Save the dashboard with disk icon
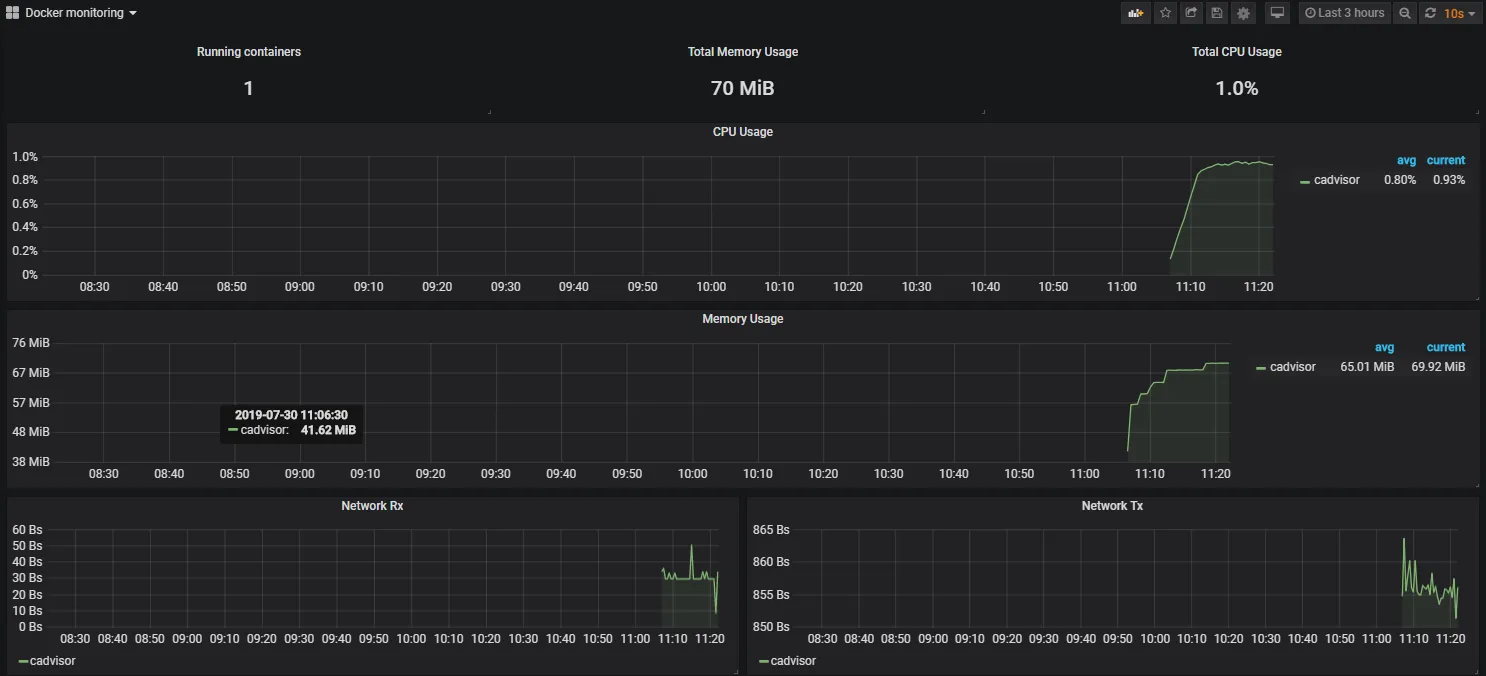This screenshot has width=1486, height=676. point(1217,13)
